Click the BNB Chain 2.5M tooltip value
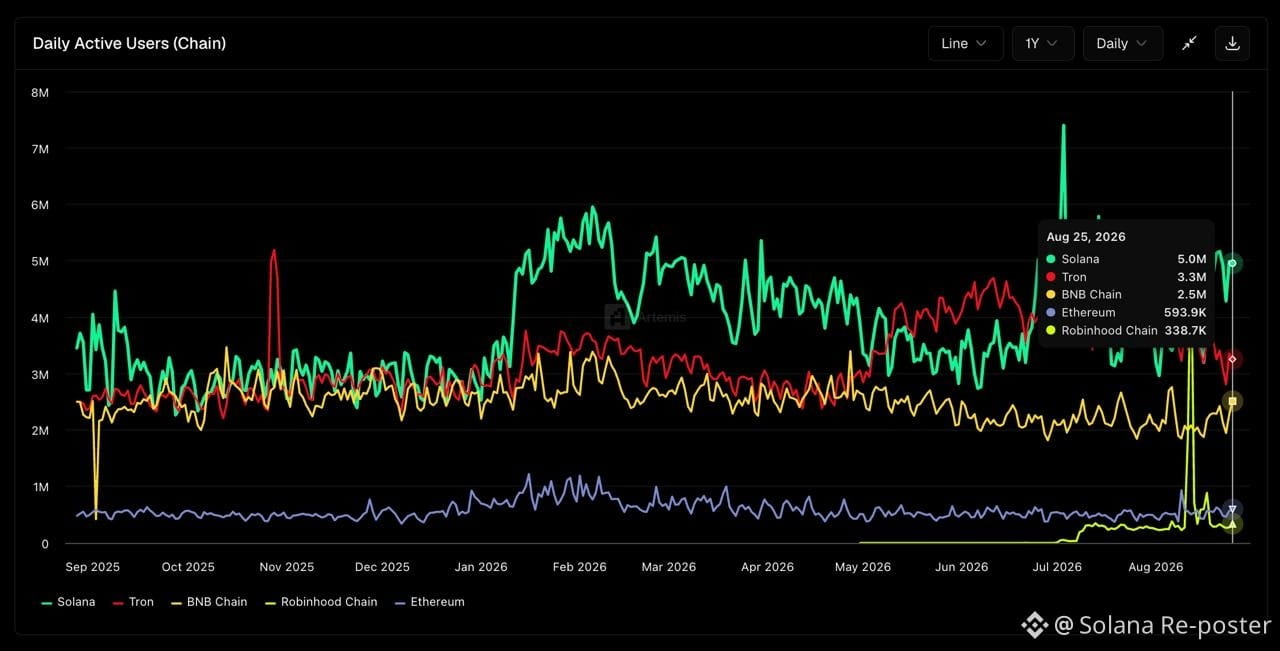The height and width of the screenshot is (651, 1280). (1191, 295)
